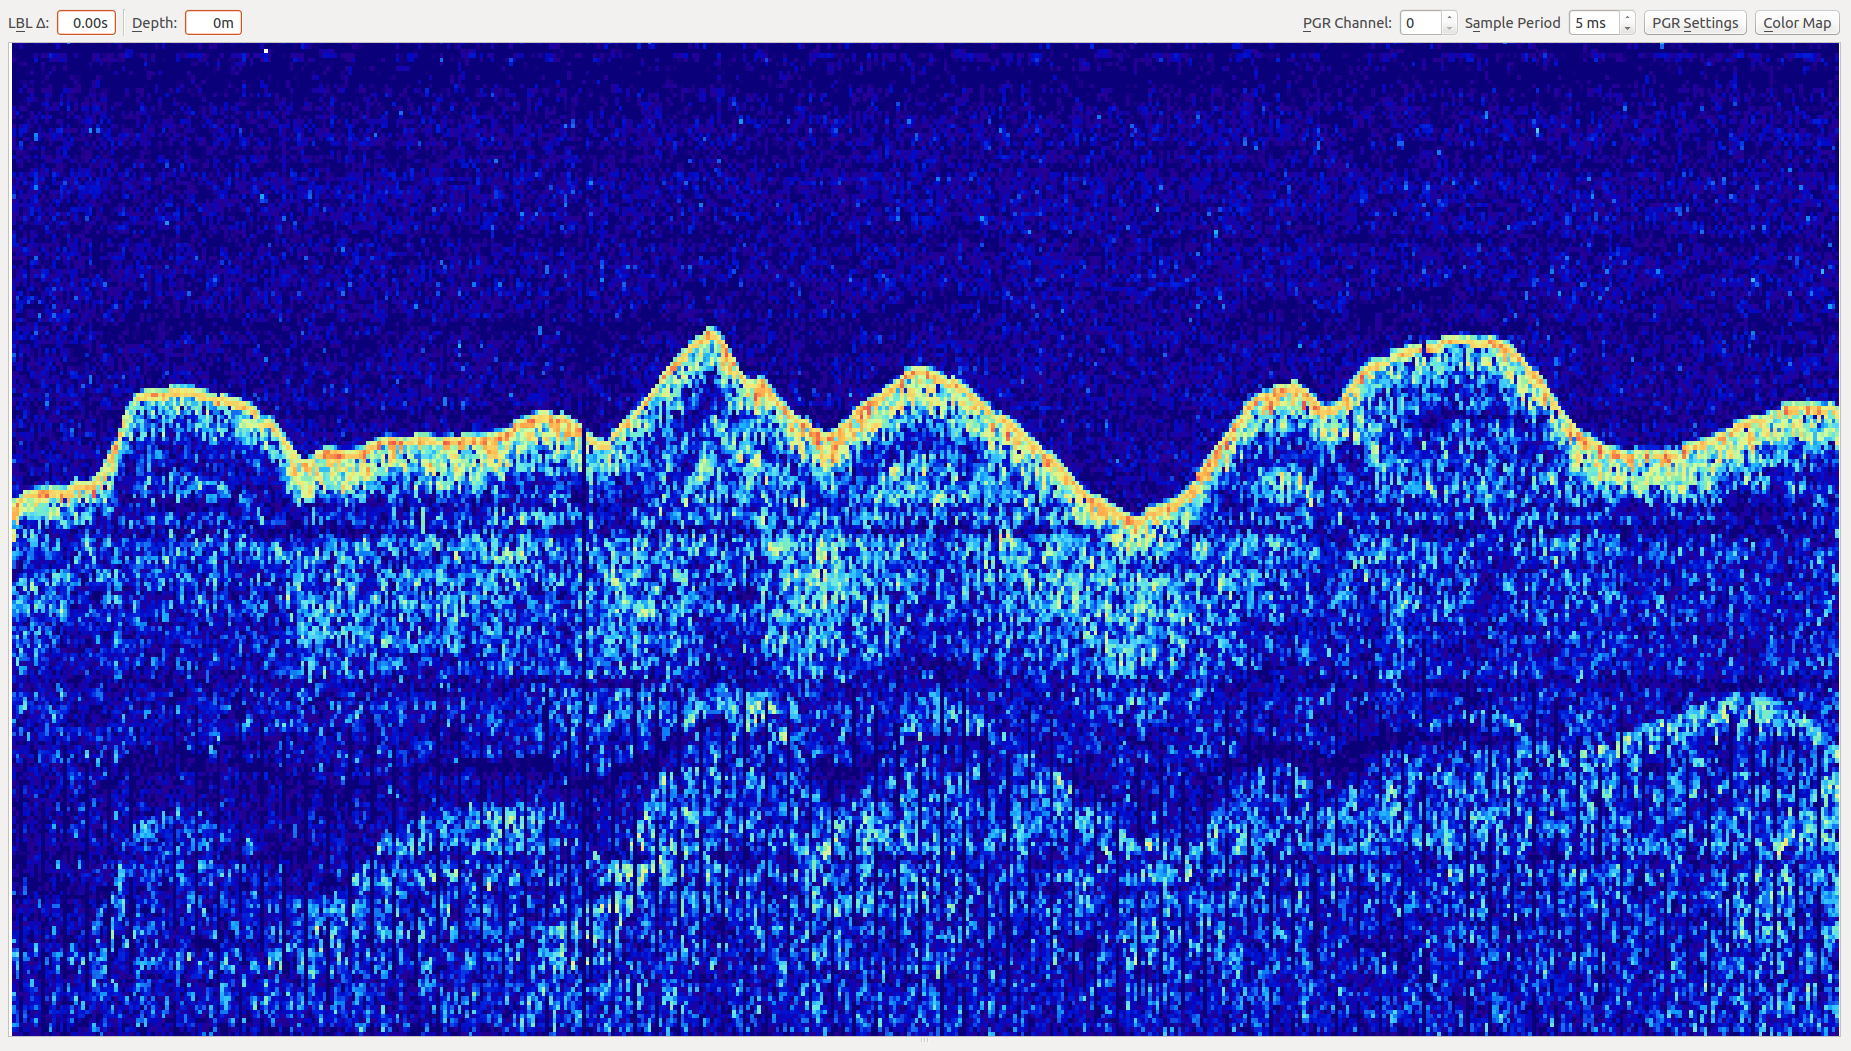Raise Sample Period using the up arrow

pos(1628,17)
